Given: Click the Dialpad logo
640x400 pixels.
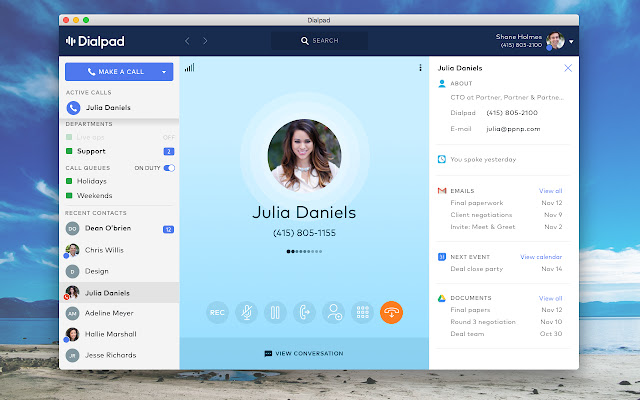Looking at the screenshot, I should point(95,41).
